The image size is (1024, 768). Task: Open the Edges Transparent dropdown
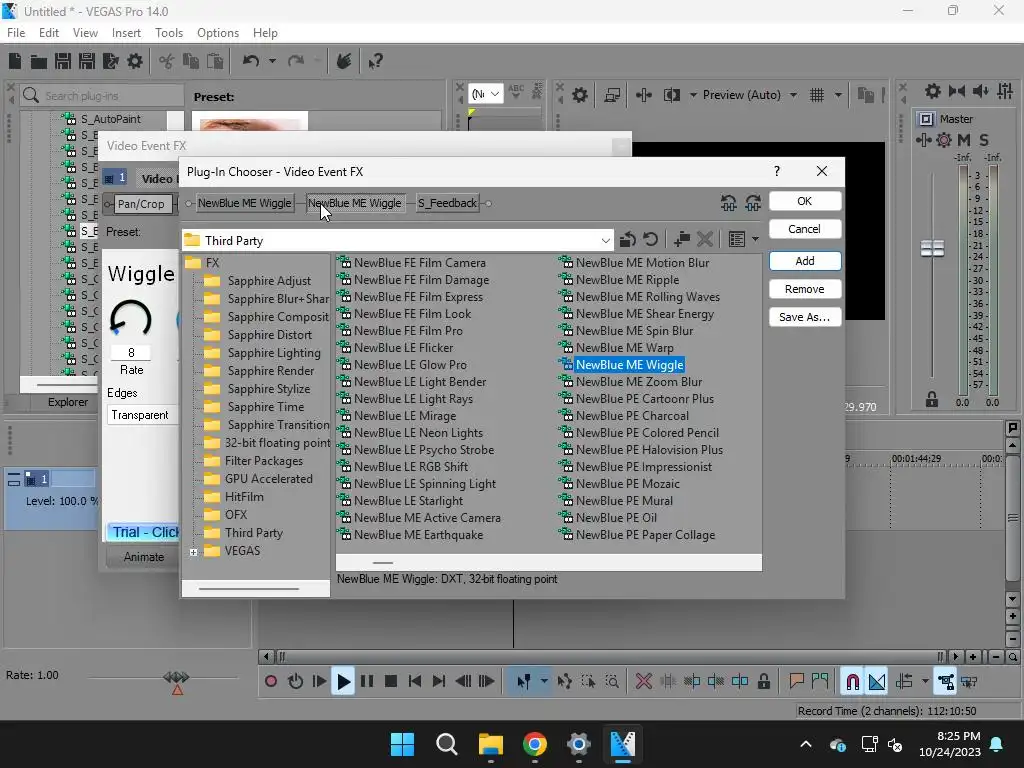coord(142,415)
